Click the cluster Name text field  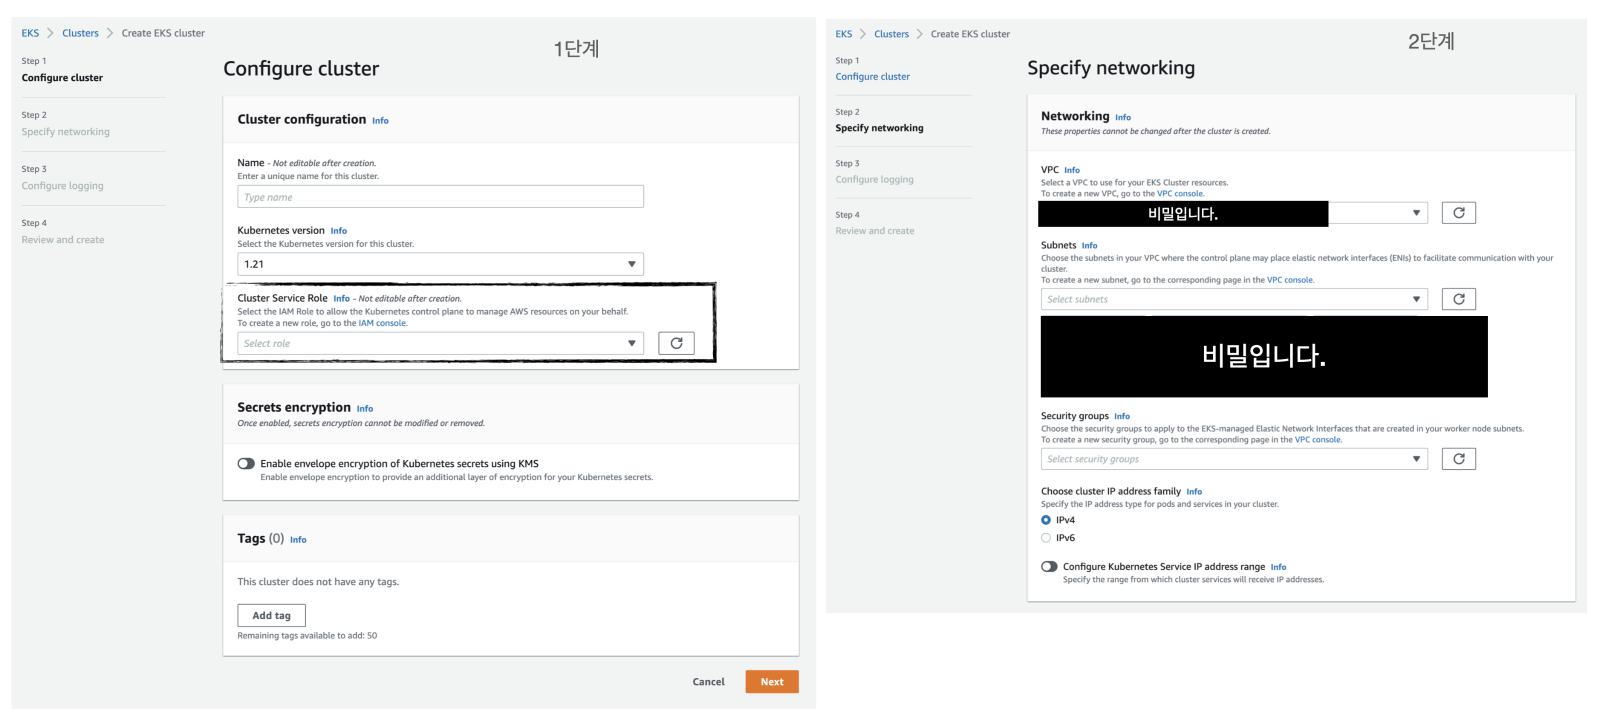[440, 197]
